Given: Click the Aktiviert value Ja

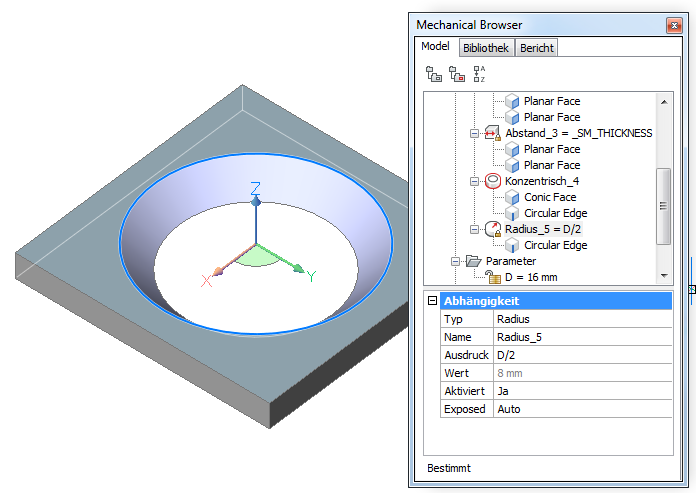Looking at the screenshot, I should [582, 391].
